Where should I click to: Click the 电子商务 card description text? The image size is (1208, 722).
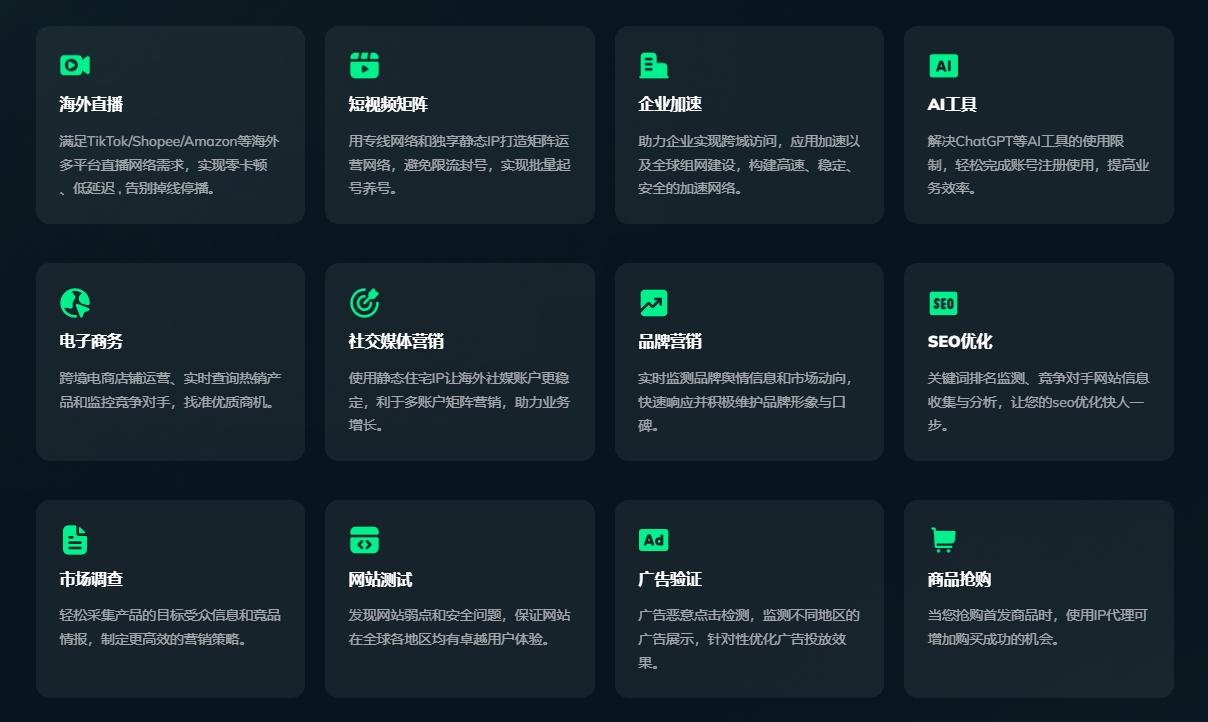click(170, 390)
